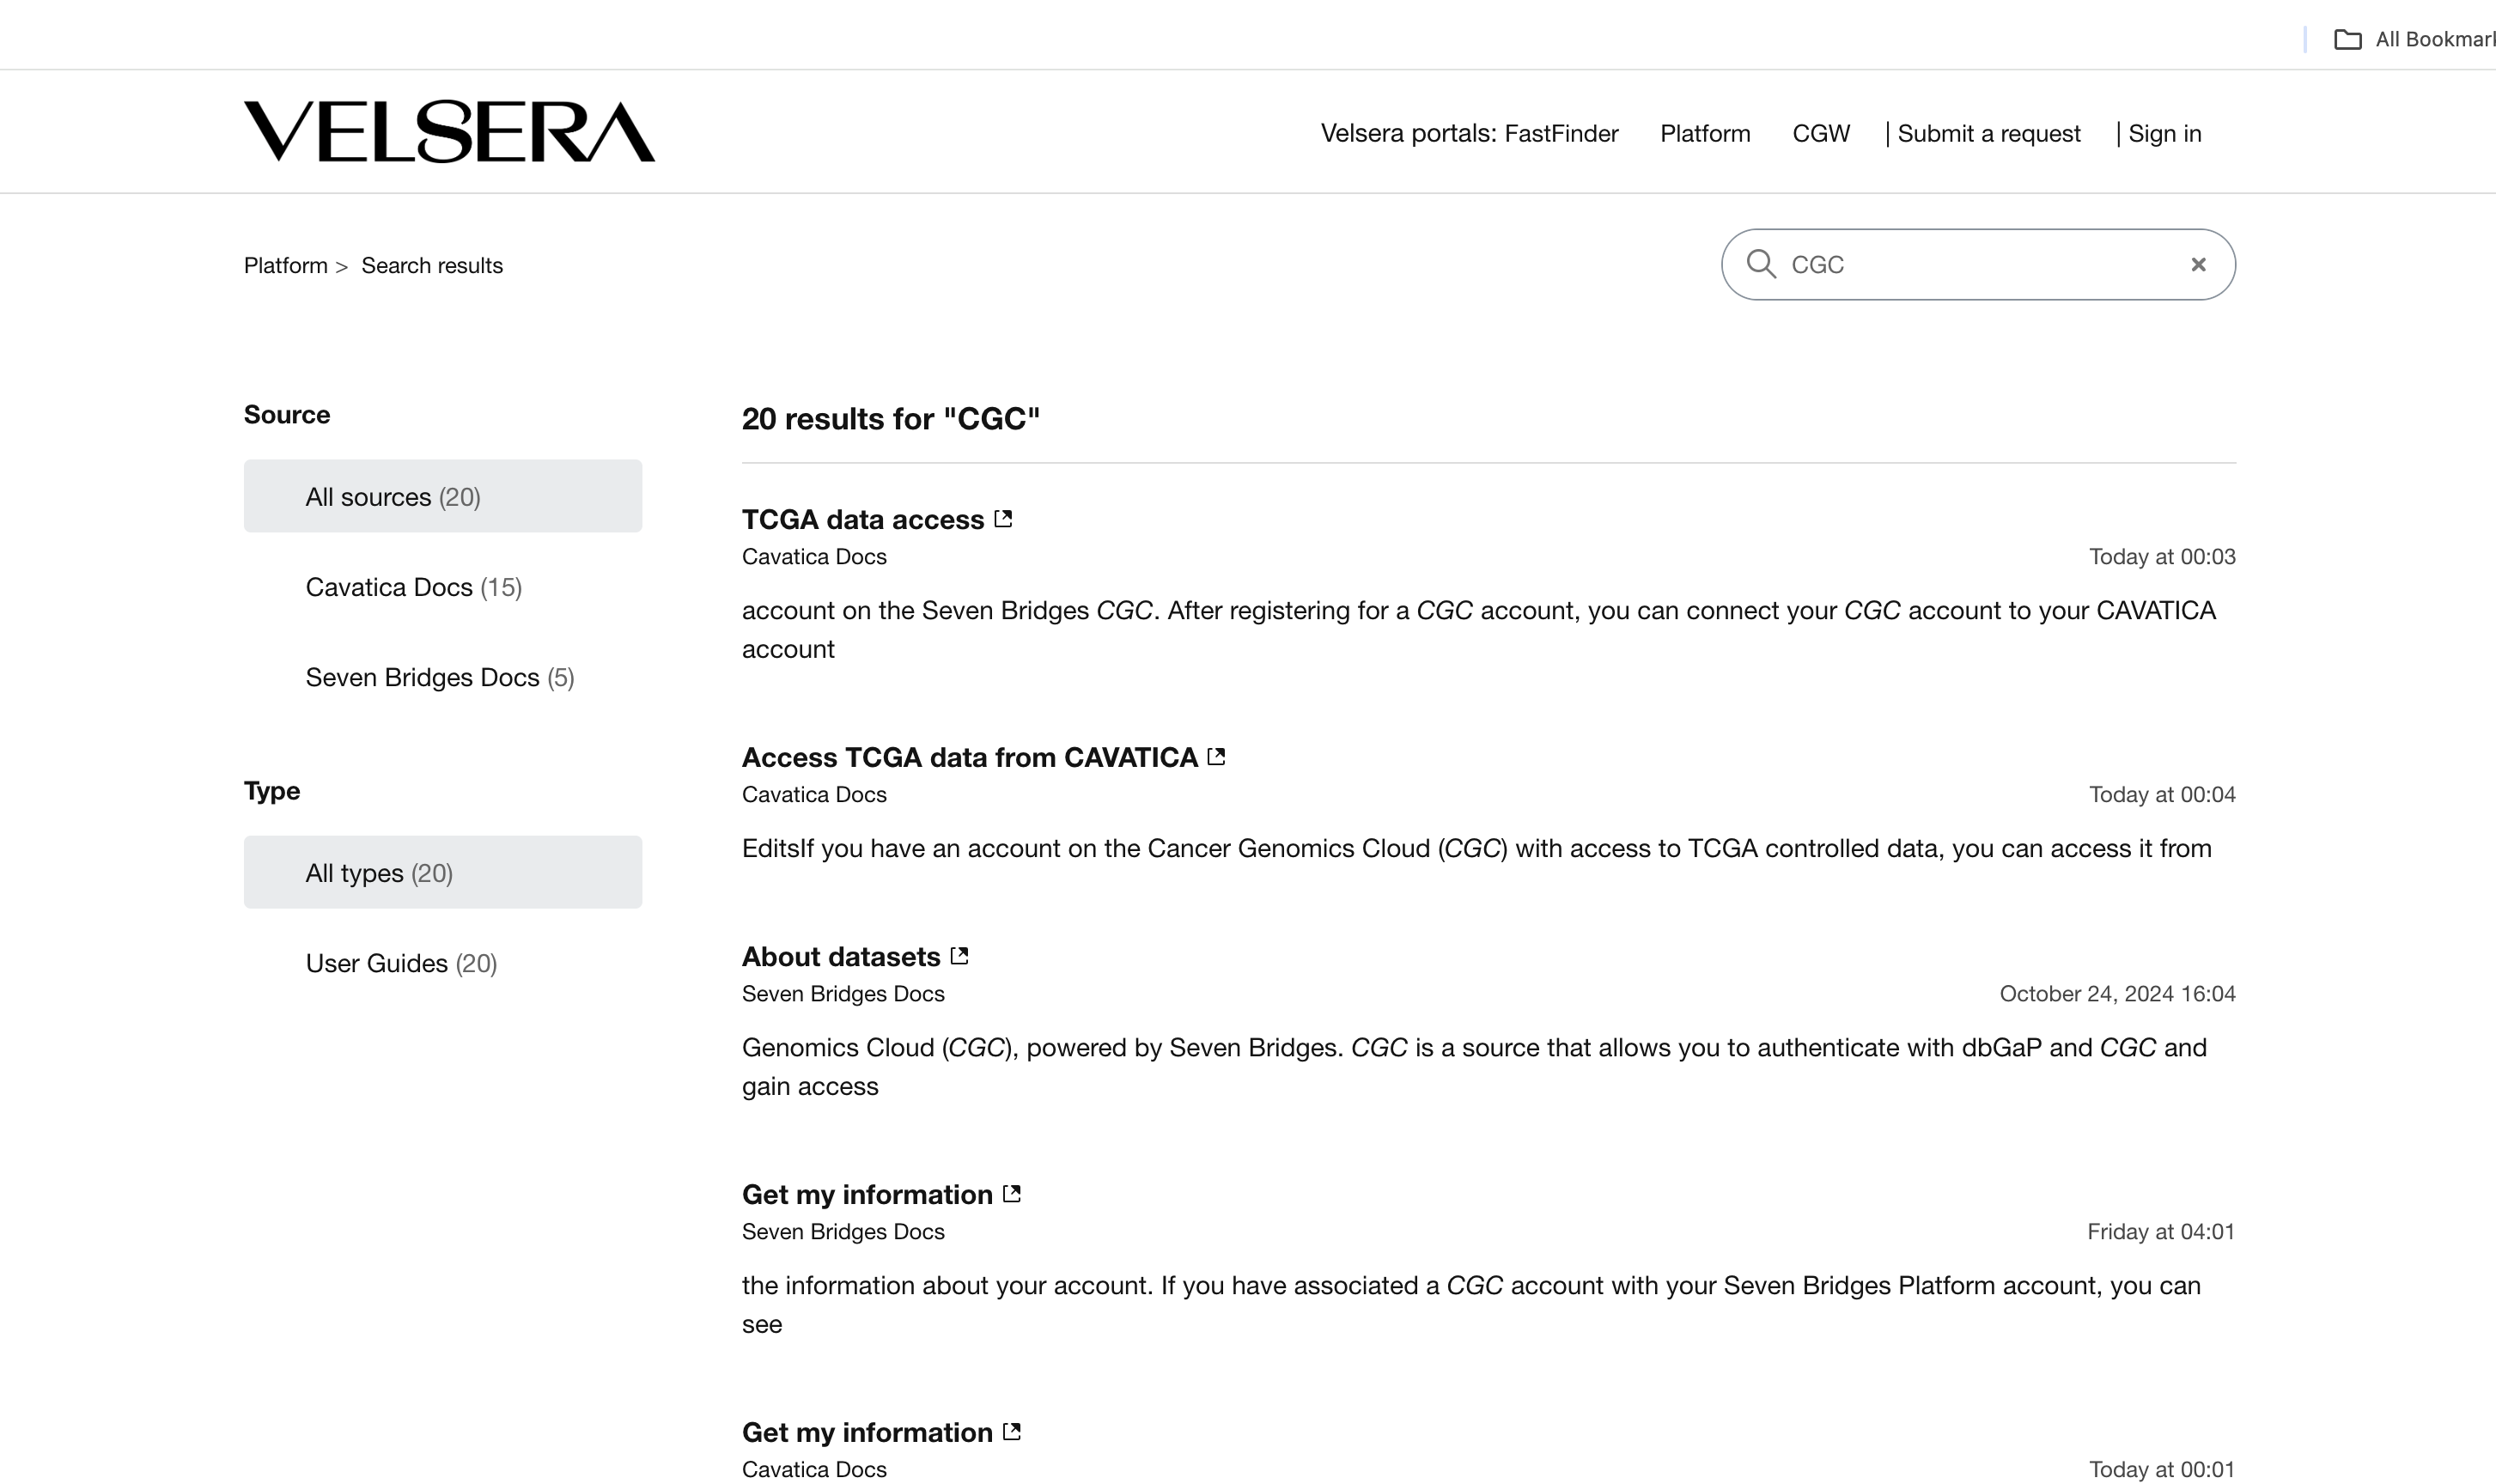Click external link icon beside Seven Bridges Get my information
The height and width of the screenshot is (1484, 2496).
(1011, 1194)
